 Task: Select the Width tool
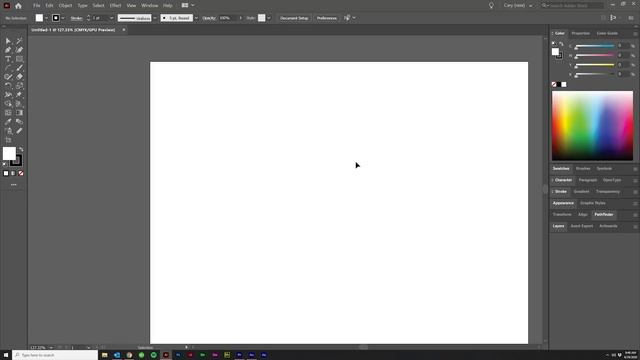[8, 95]
